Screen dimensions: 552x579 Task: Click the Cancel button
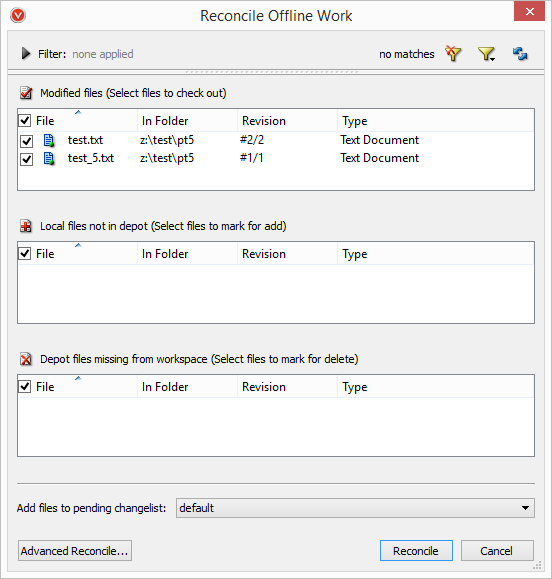(497, 551)
